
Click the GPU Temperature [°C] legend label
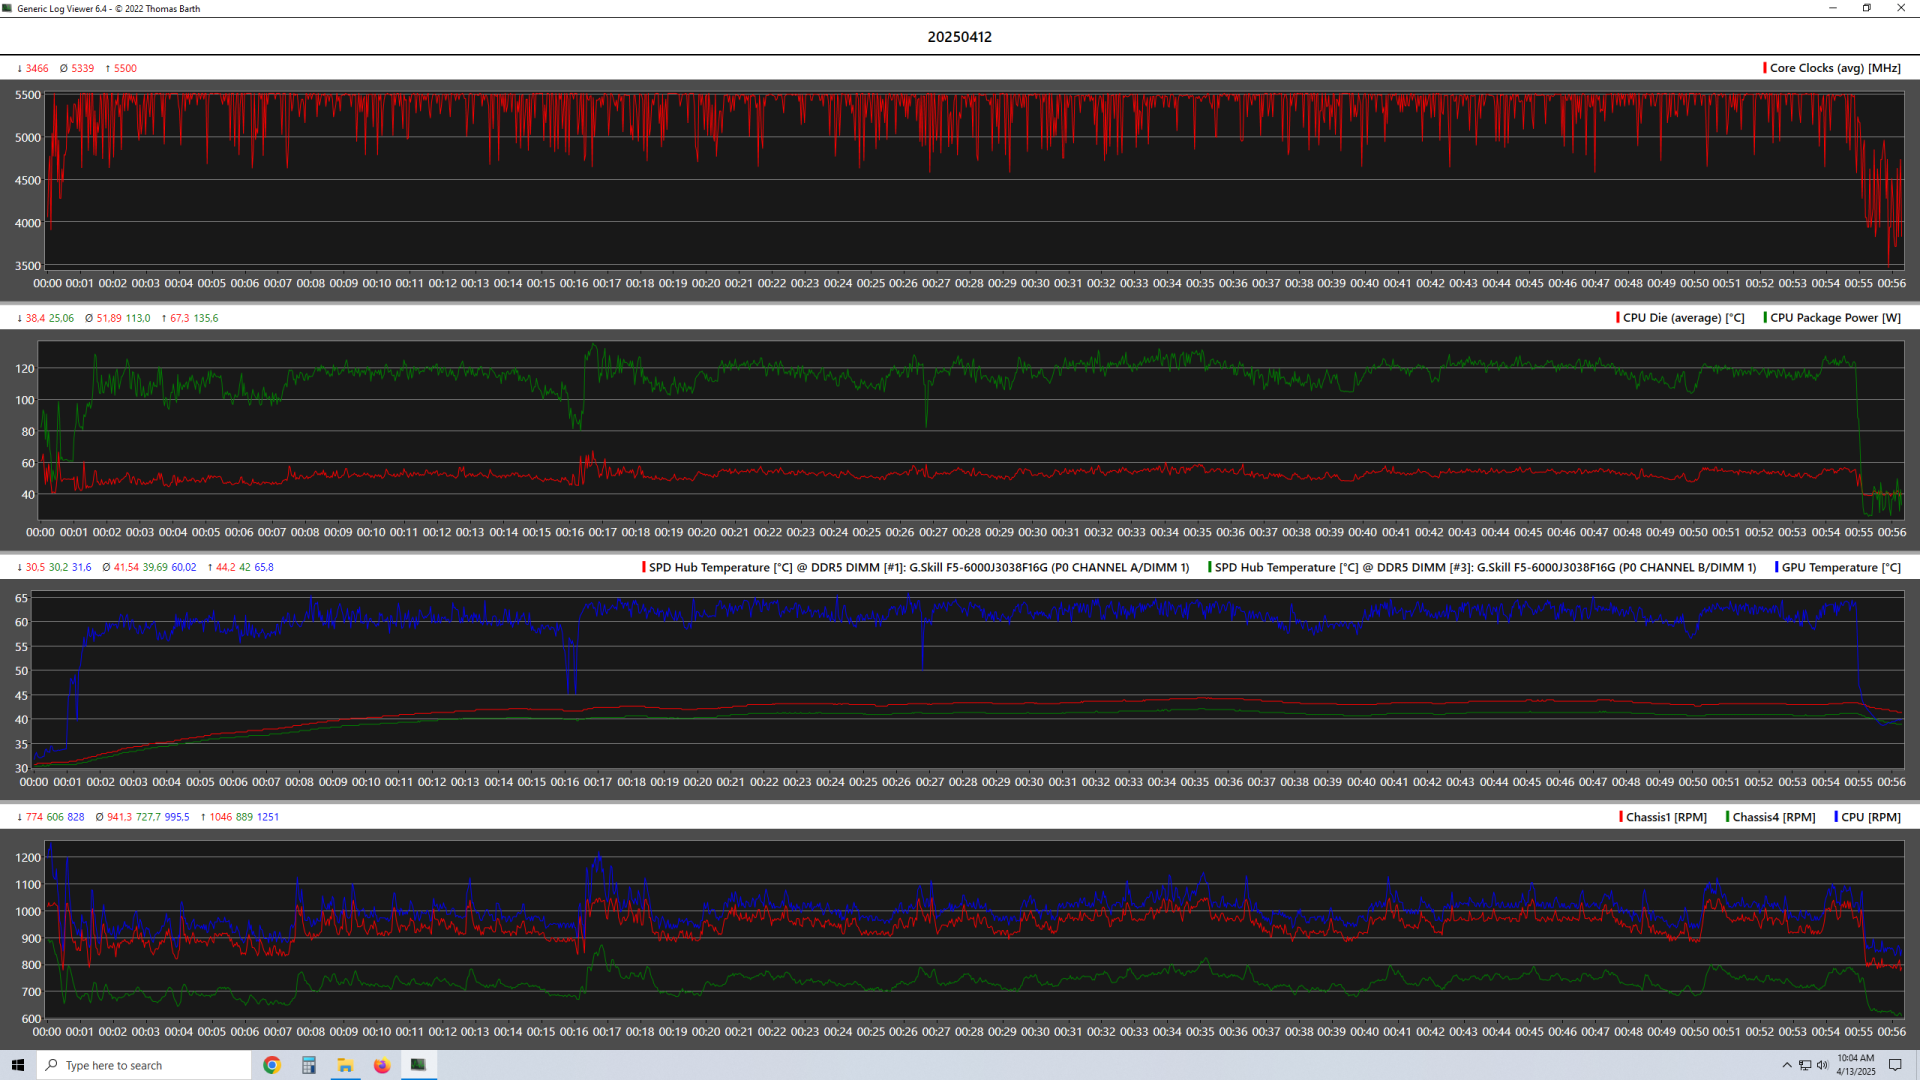coord(1841,567)
